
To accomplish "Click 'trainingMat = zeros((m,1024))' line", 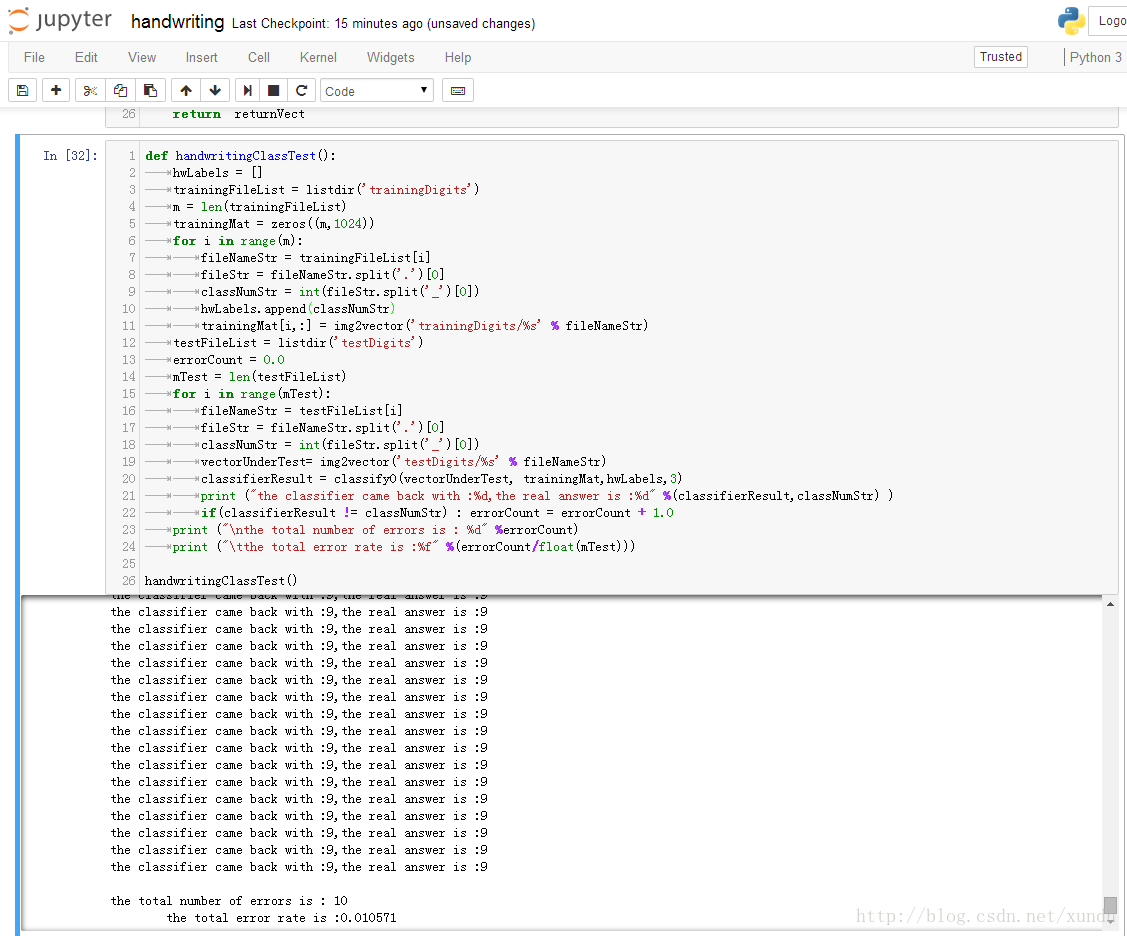I will click(274, 224).
